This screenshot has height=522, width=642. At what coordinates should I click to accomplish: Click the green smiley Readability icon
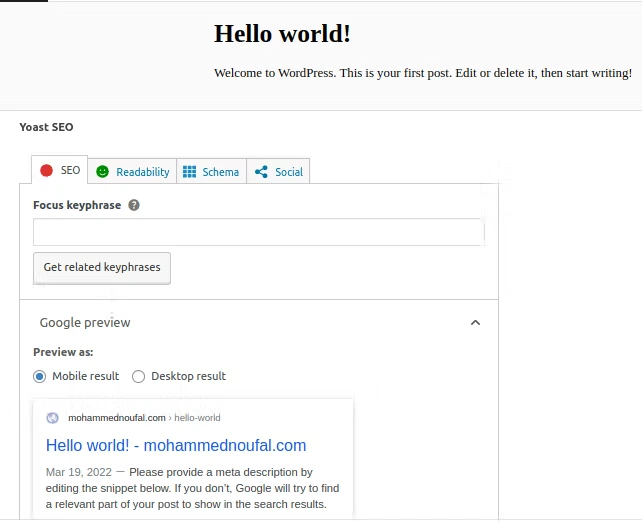(102, 172)
